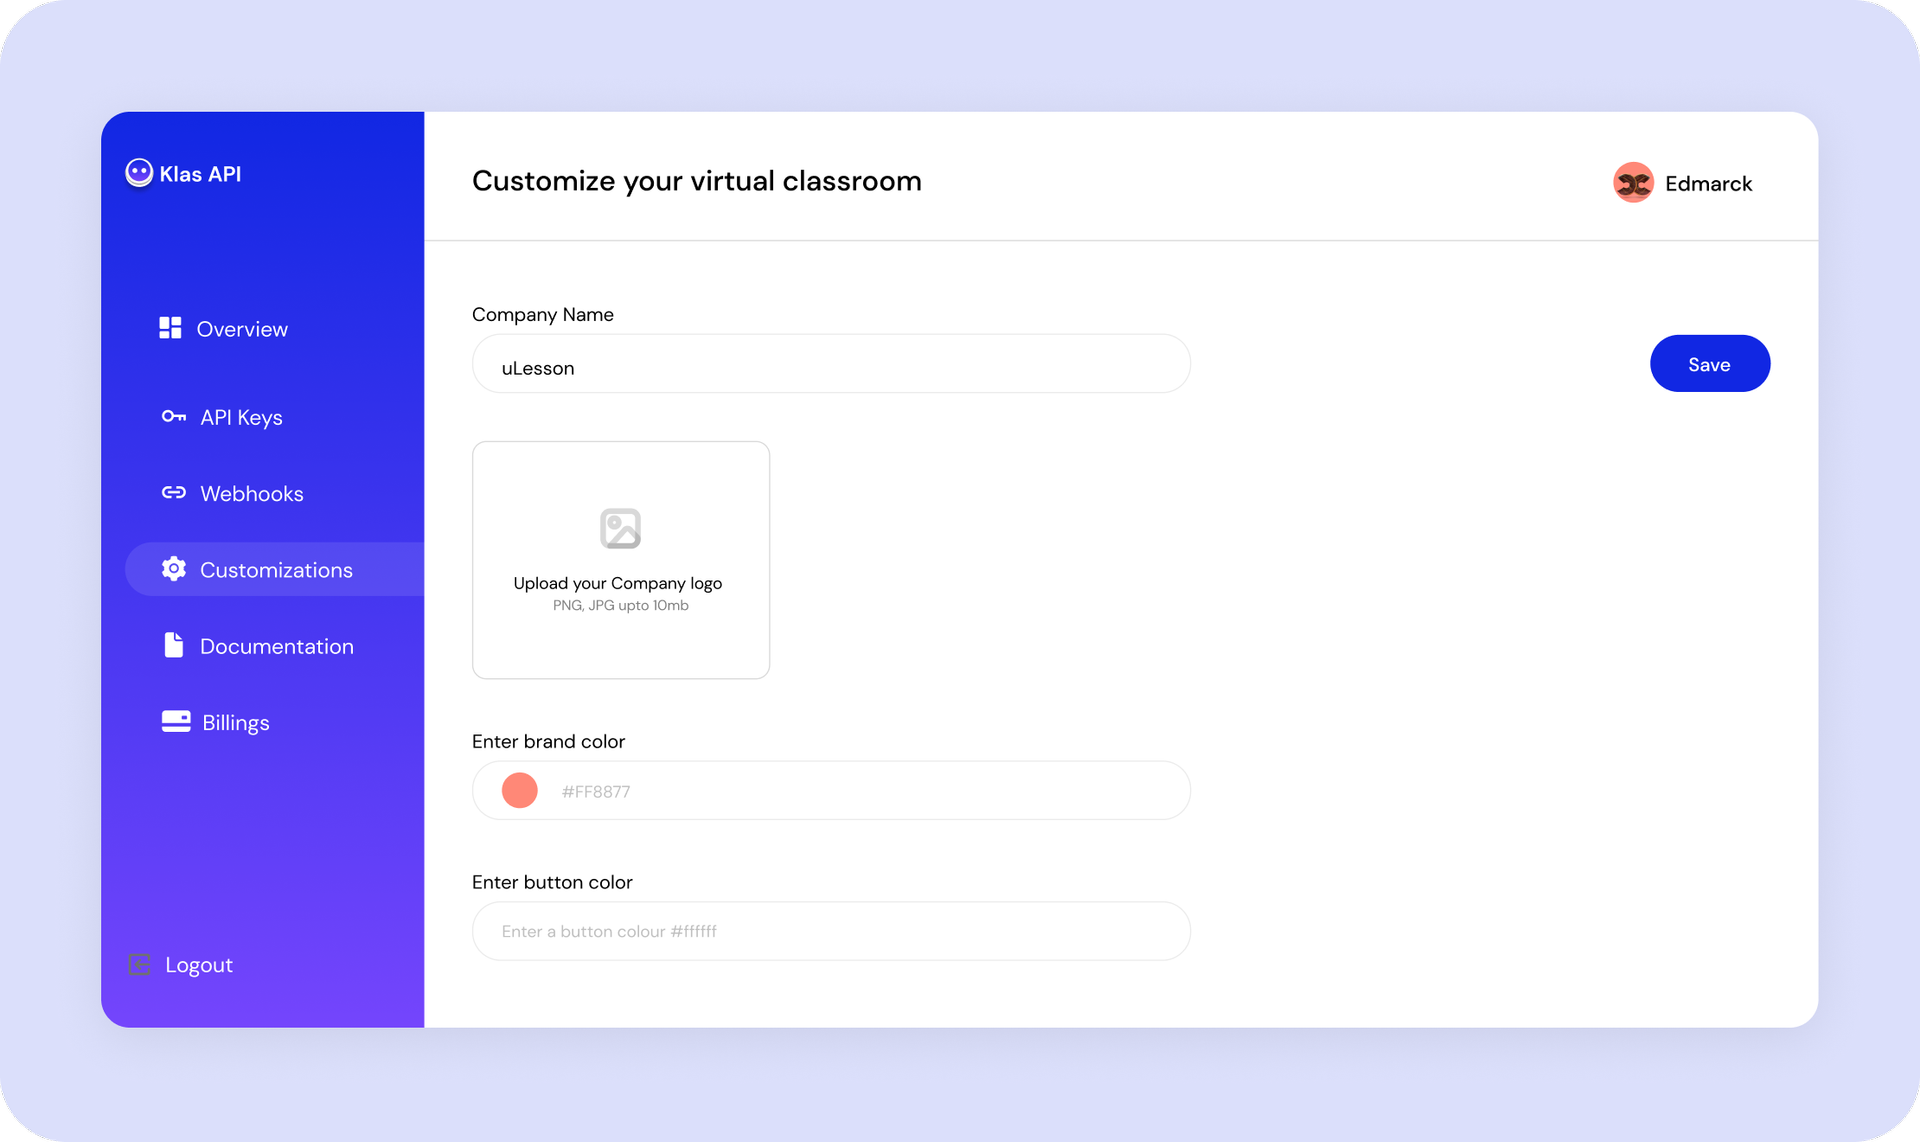Viewport: 1920px width, 1142px height.
Task: Click the Company Name input field
Action: [830, 367]
